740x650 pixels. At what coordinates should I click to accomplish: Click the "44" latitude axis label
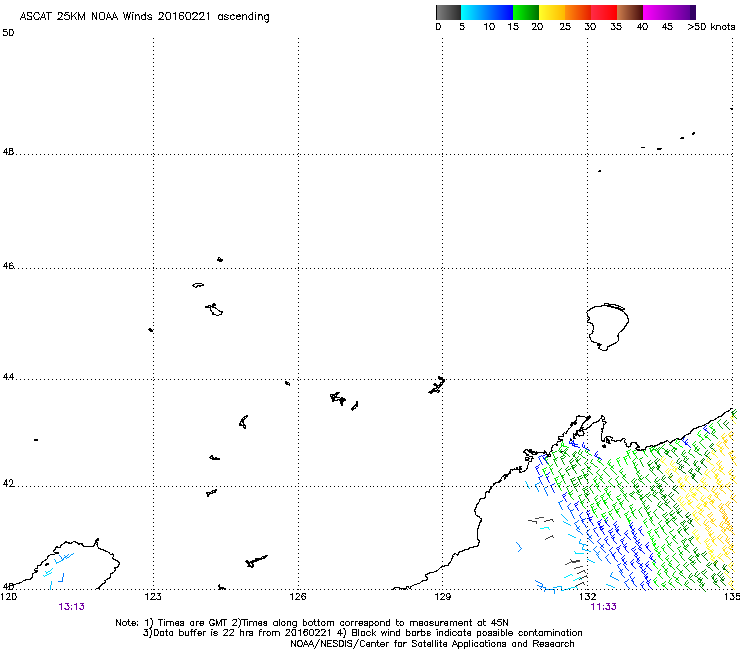8,377
